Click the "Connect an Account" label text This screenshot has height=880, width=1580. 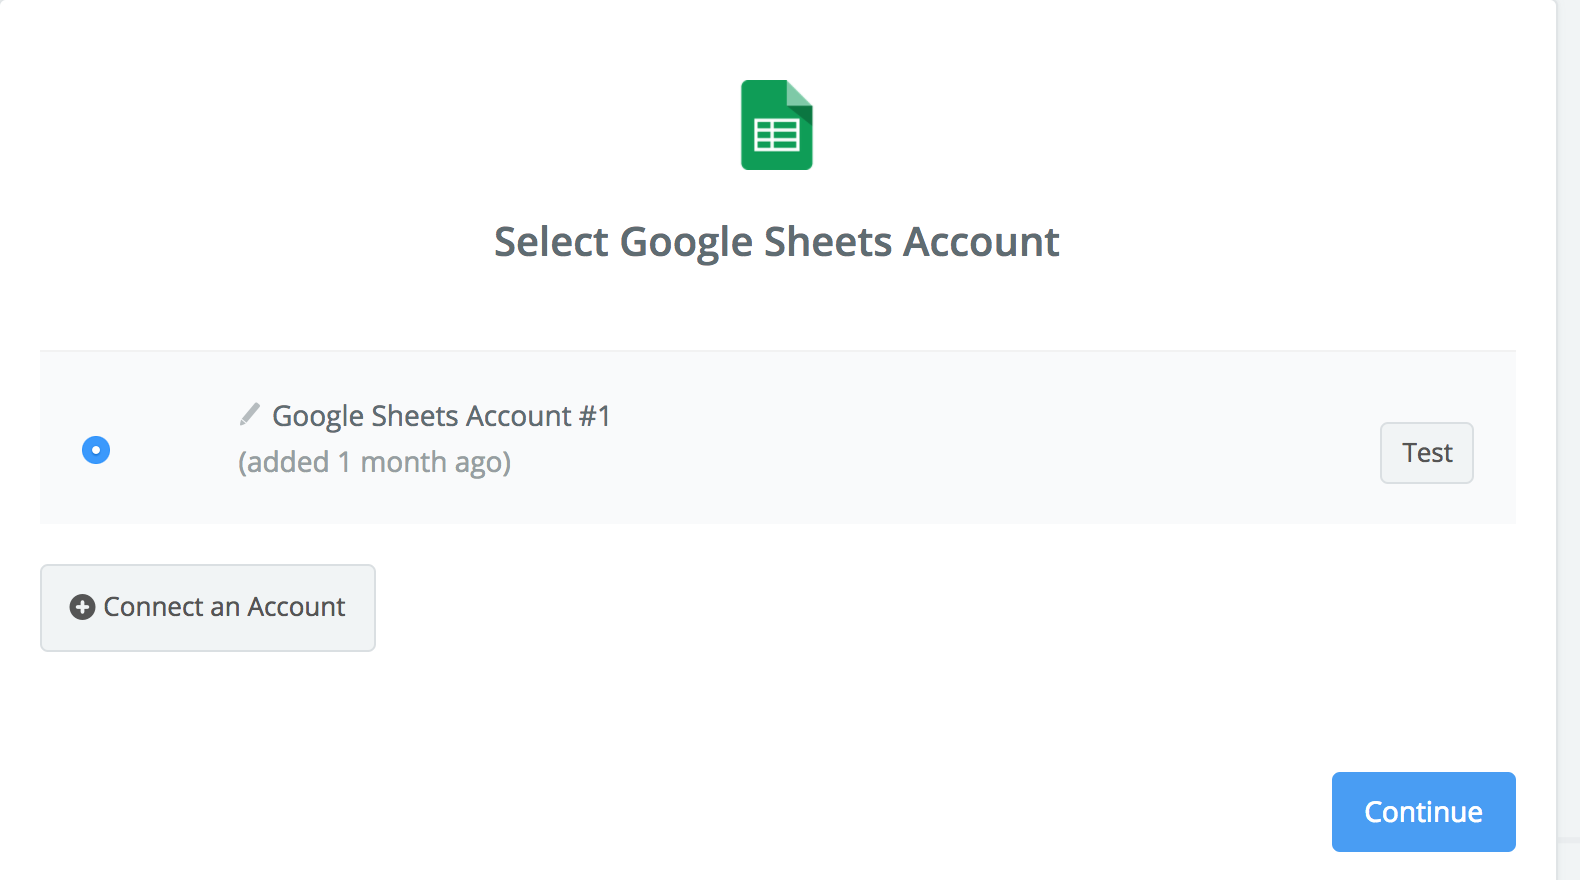click(x=224, y=607)
